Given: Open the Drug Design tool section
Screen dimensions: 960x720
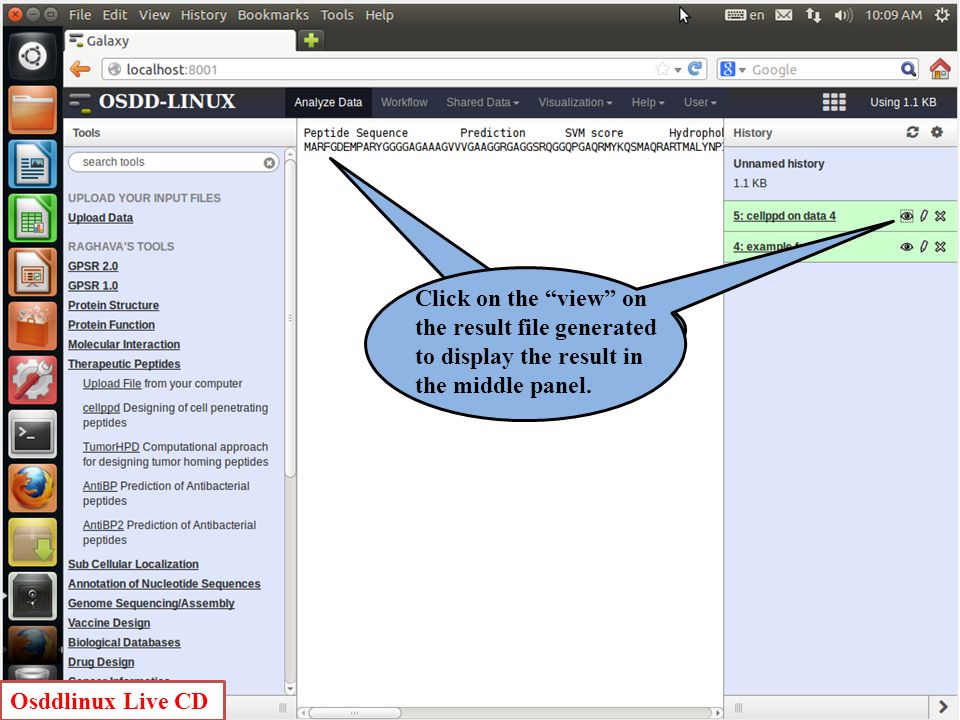Looking at the screenshot, I should click(101, 662).
